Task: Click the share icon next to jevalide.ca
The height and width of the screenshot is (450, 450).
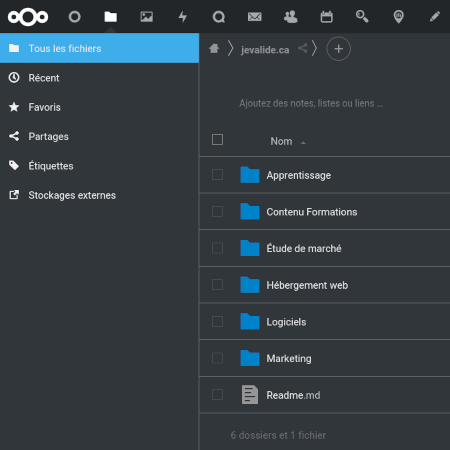Action: 303,48
